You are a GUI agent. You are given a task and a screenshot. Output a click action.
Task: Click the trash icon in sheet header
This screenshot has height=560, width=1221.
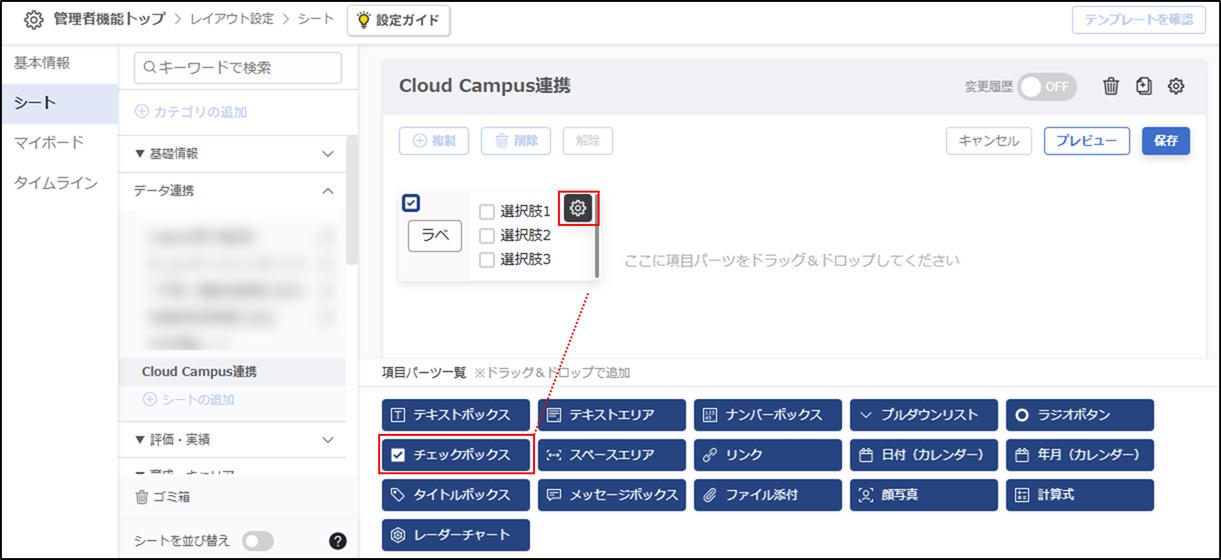(1111, 86)
